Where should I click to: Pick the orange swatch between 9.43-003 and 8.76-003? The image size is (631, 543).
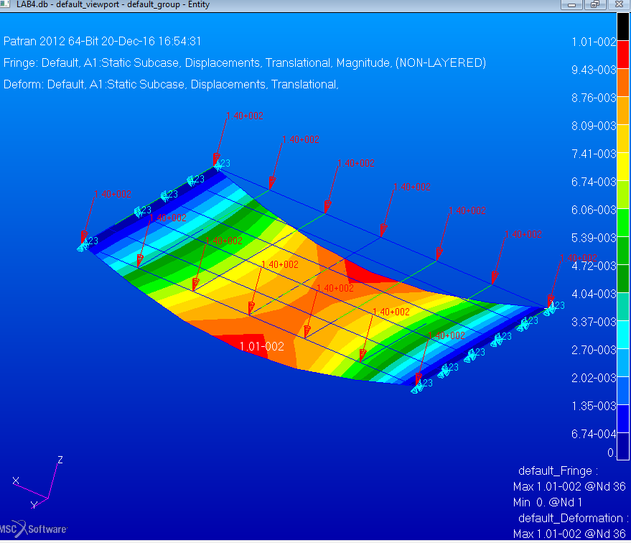click(x=623, y=83)
